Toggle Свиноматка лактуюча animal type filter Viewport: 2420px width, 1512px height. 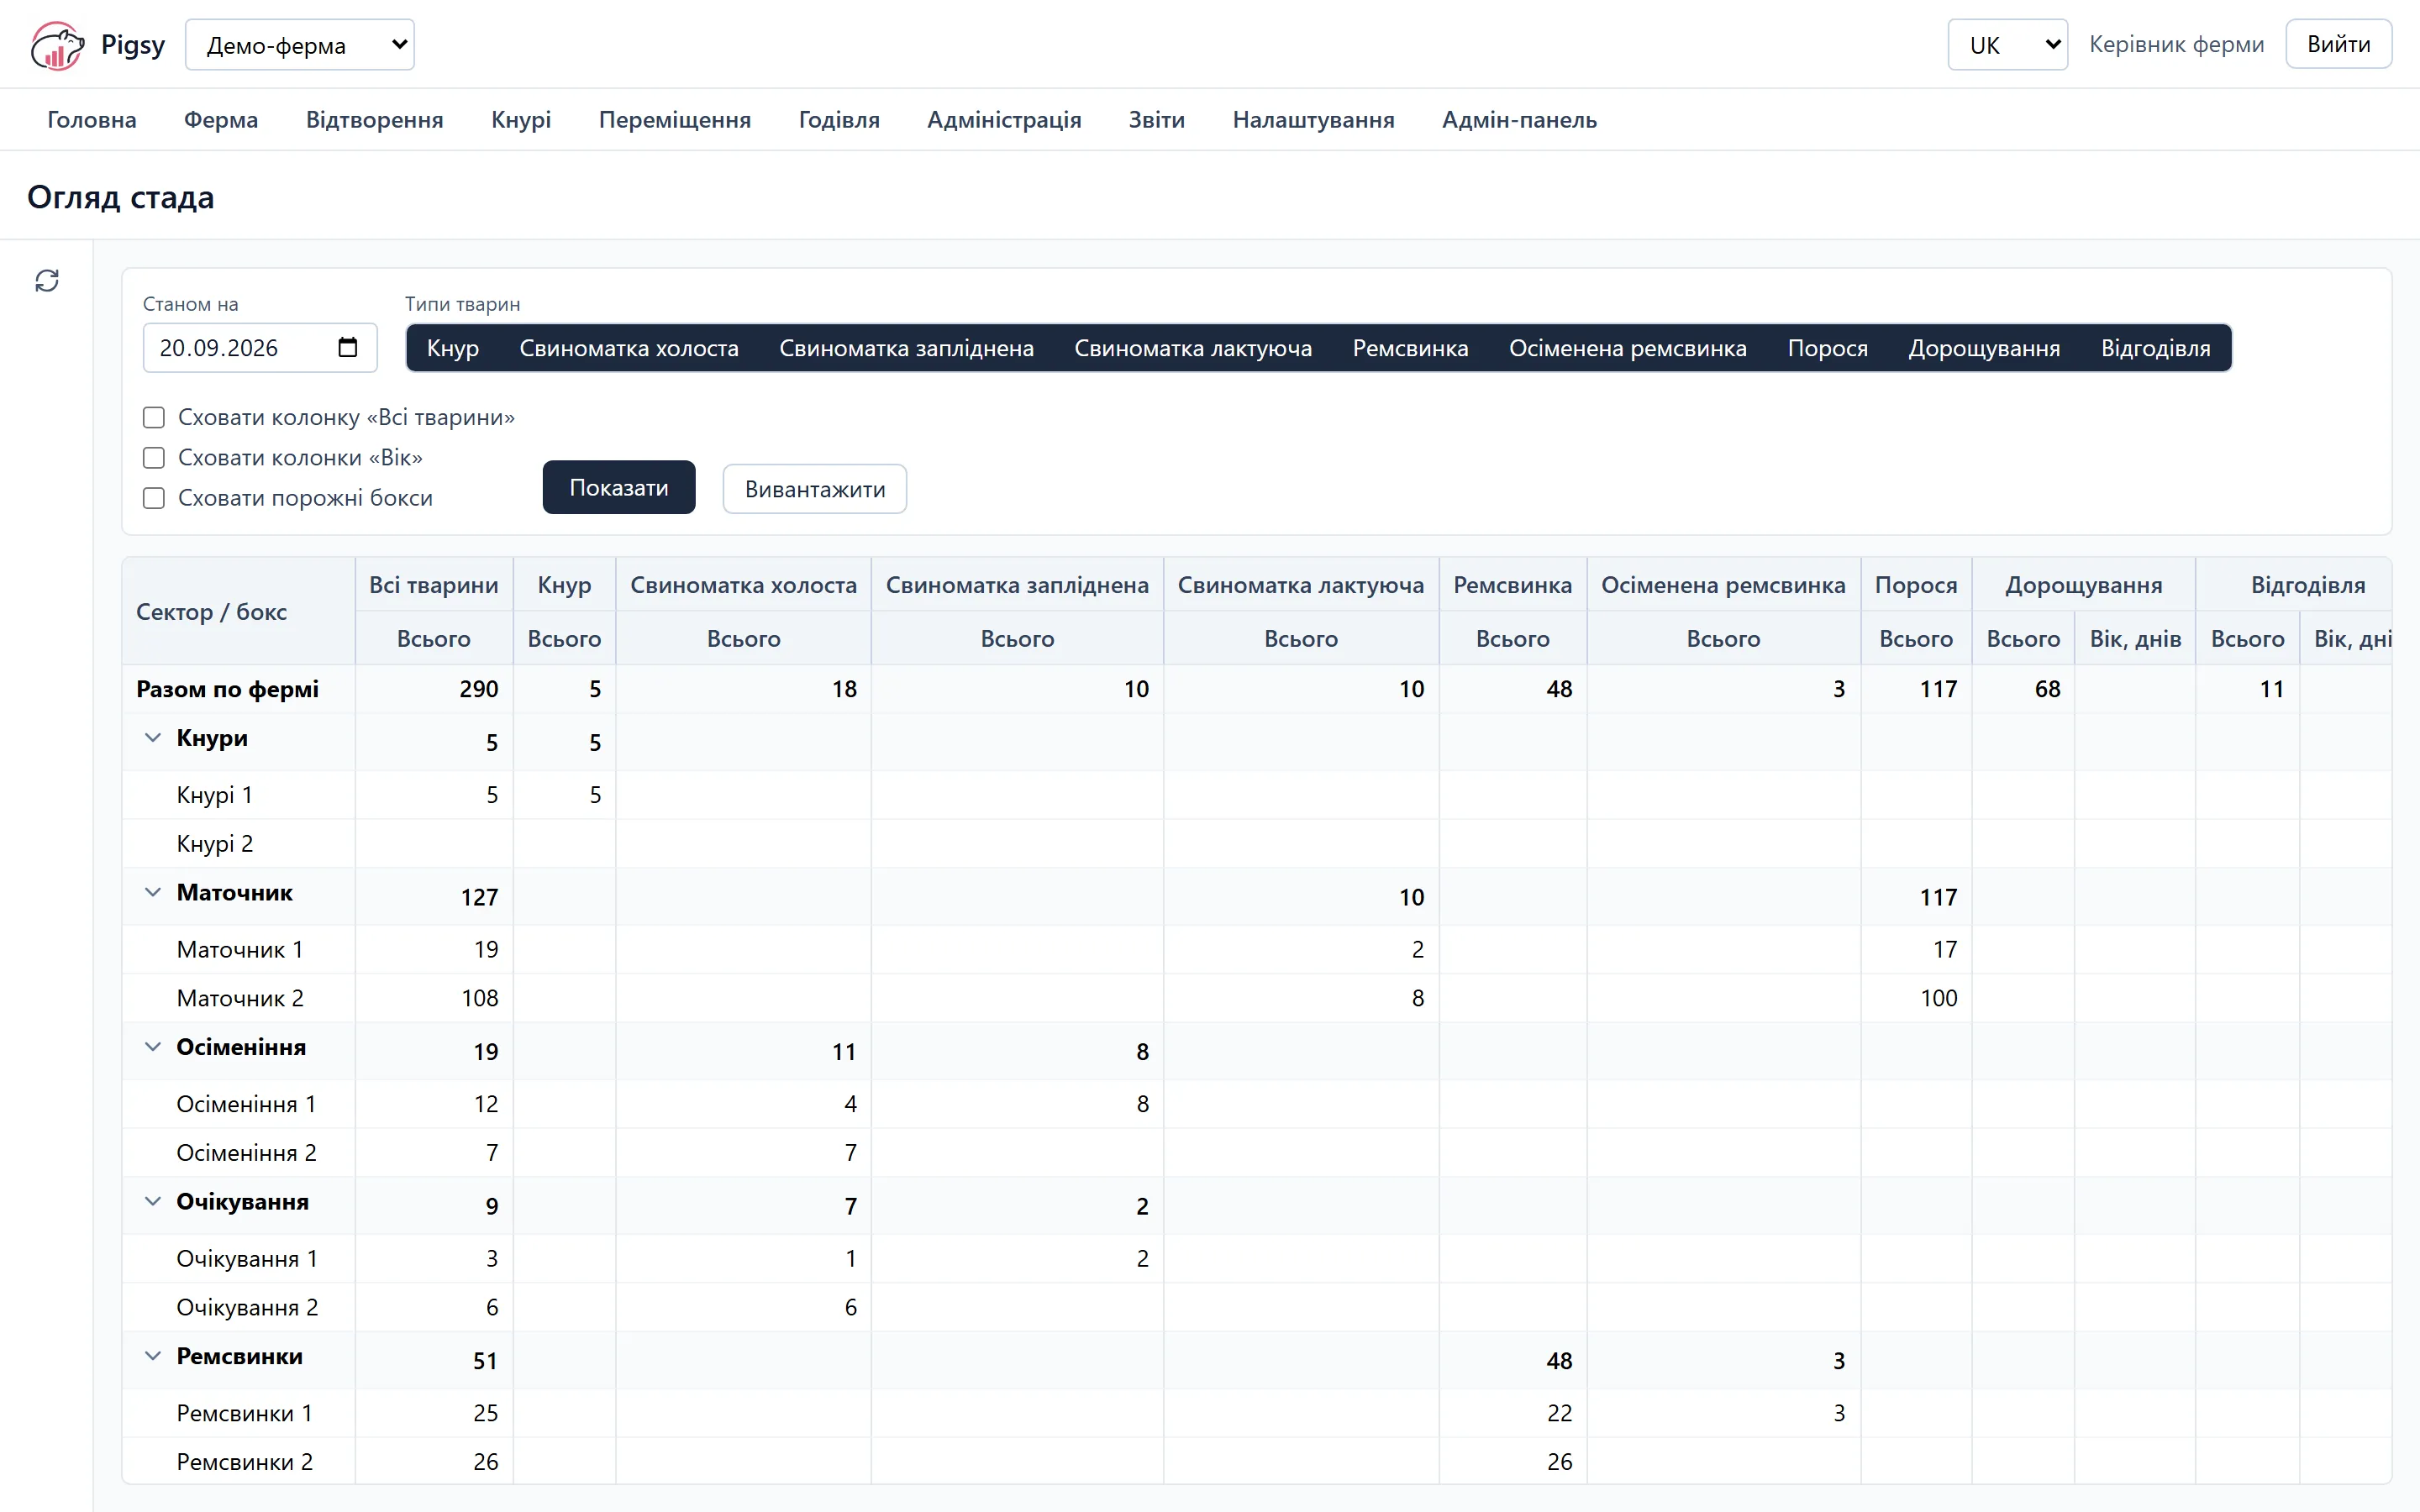[1193, 348]
